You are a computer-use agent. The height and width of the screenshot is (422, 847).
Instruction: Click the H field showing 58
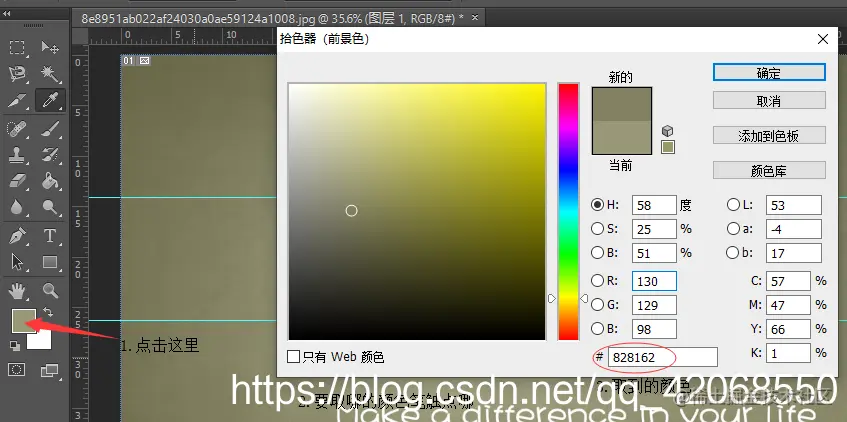click(x=654, y=205)
